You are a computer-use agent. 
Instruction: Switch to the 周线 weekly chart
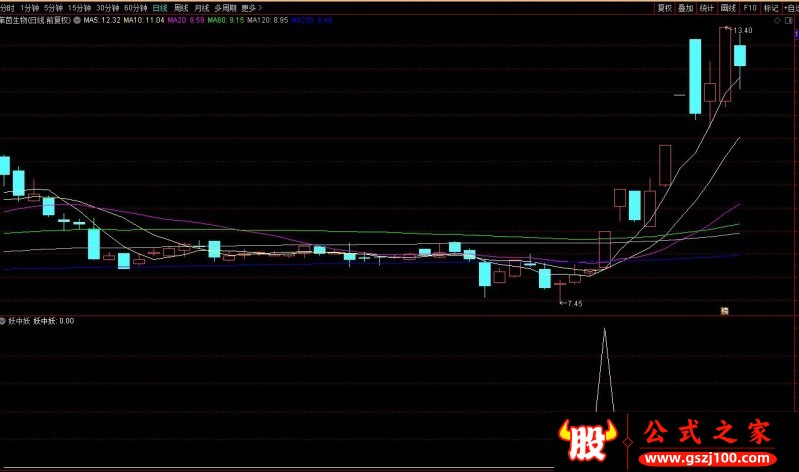coord(181,8)
